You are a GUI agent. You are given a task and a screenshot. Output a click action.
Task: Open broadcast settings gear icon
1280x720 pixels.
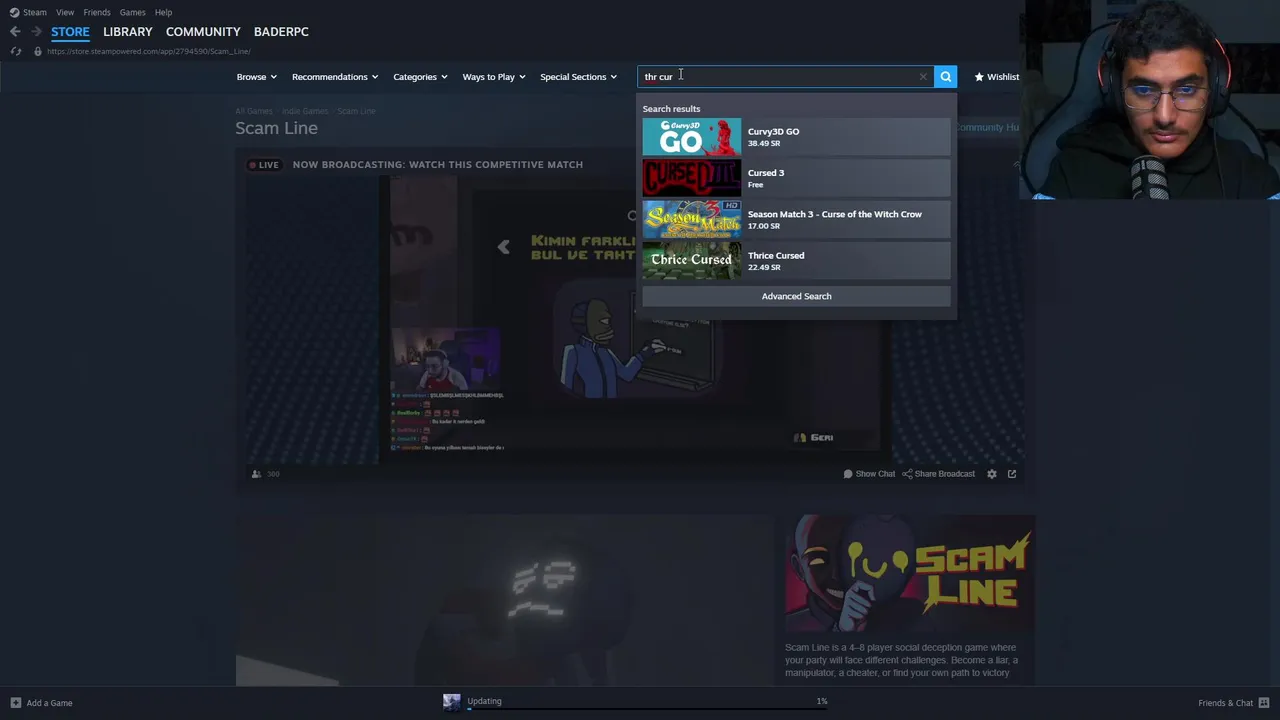pyautogui.click(x=992, y=474)
